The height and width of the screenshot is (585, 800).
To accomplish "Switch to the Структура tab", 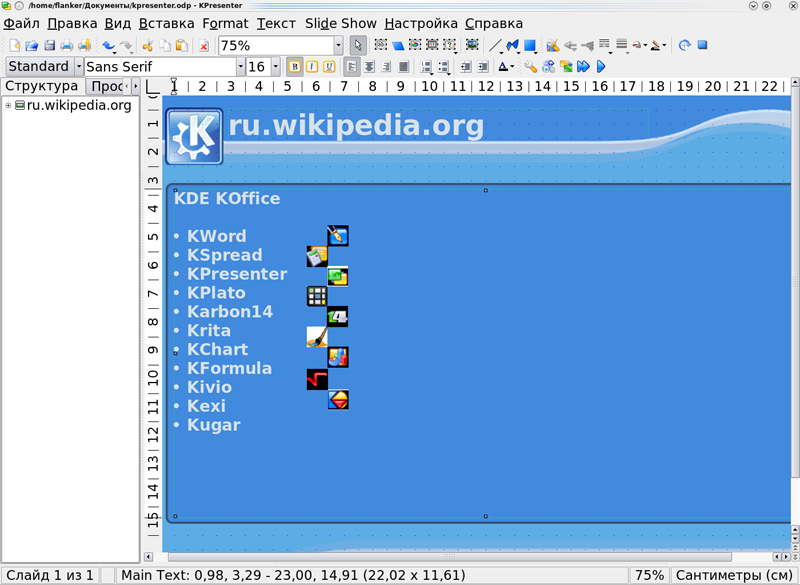I will [x=42, y=86].
